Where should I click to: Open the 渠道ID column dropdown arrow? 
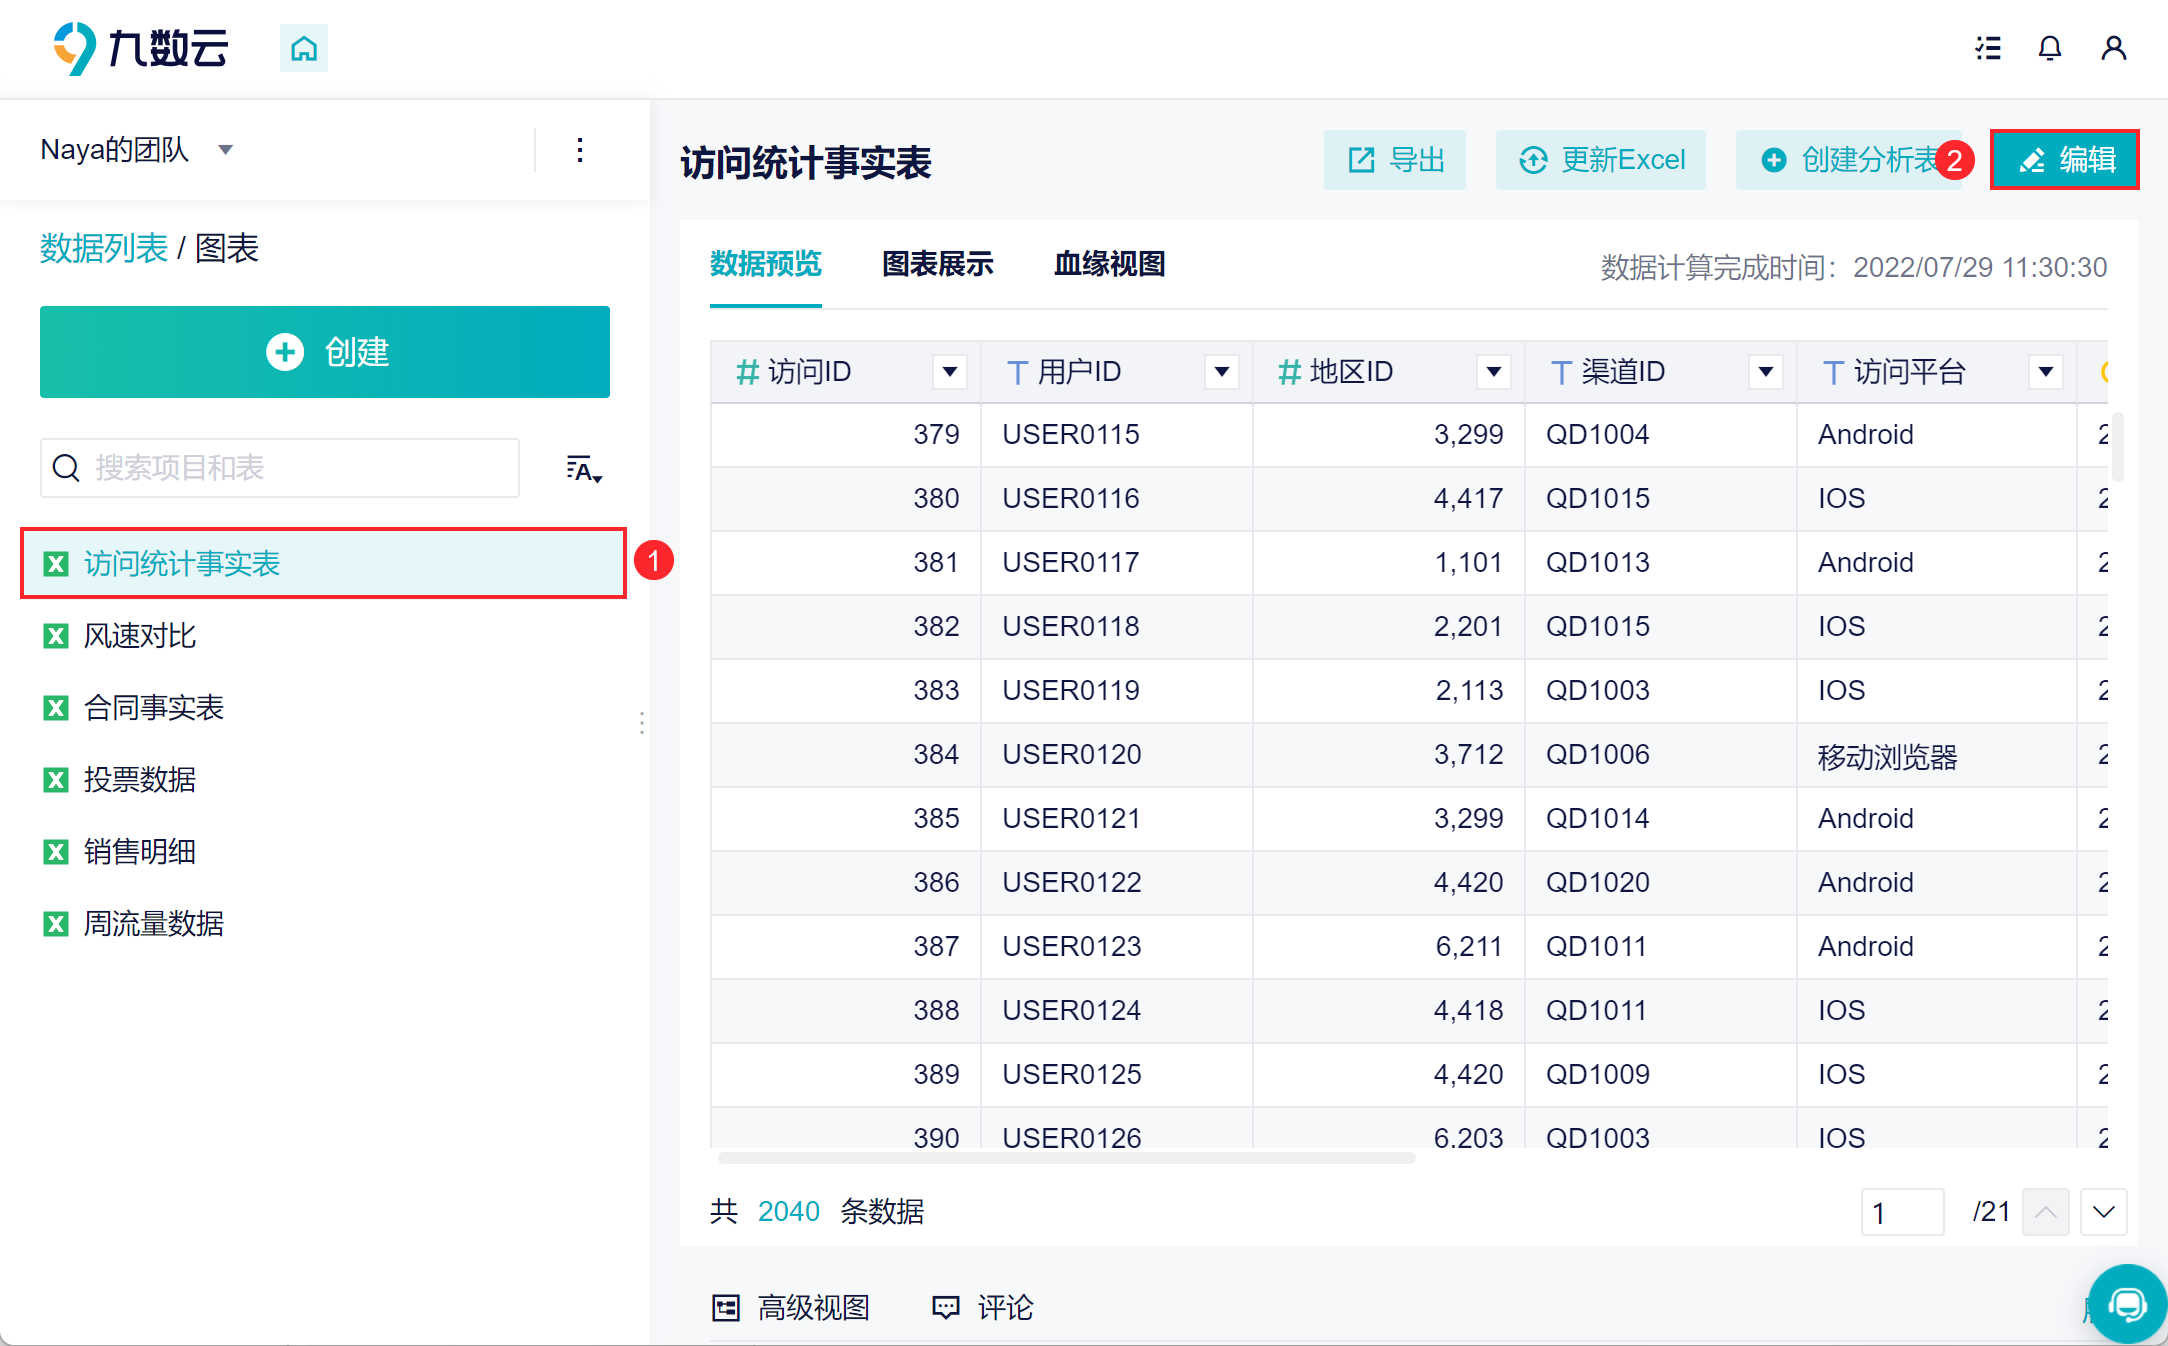(x=1765, y=372)
